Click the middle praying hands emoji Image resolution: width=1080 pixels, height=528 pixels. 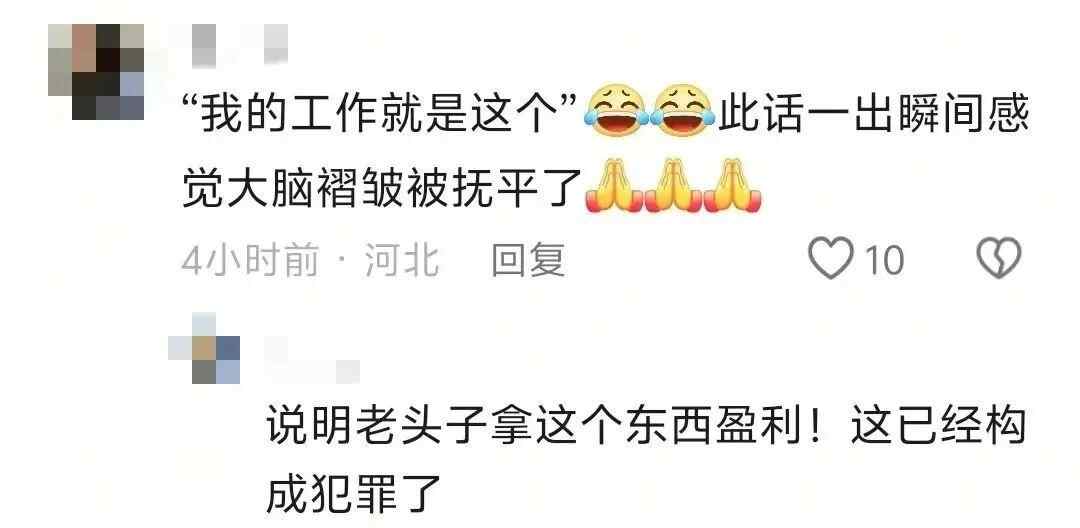pyautogui.click(x=674, y=187)
